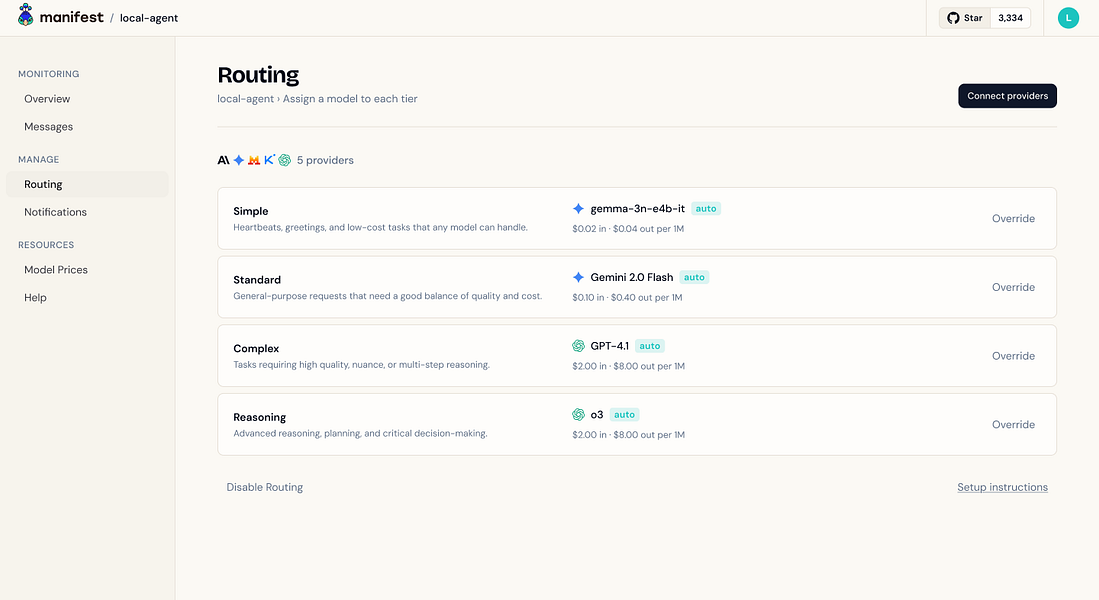
Task: Click the Reasoning tier title
Action: coord(260,417)
